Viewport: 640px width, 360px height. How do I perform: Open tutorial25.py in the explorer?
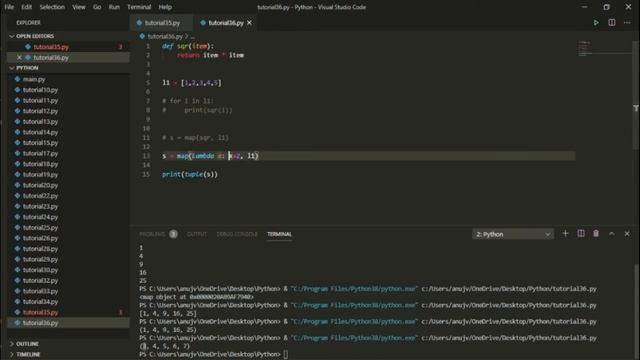tap(69, 228)
